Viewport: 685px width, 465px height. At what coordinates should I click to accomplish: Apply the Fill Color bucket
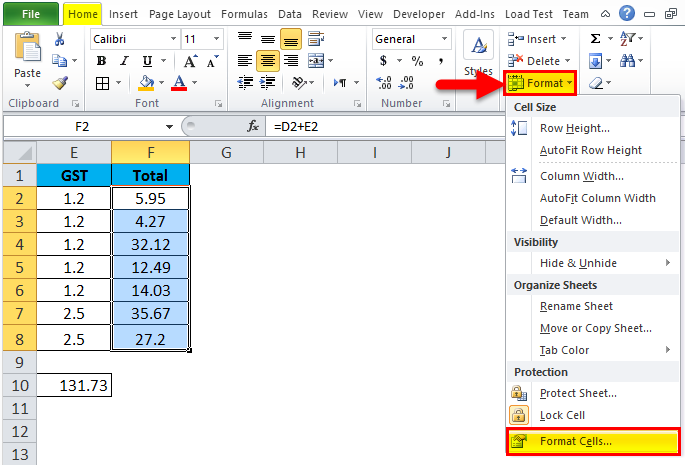click(146, 83)
